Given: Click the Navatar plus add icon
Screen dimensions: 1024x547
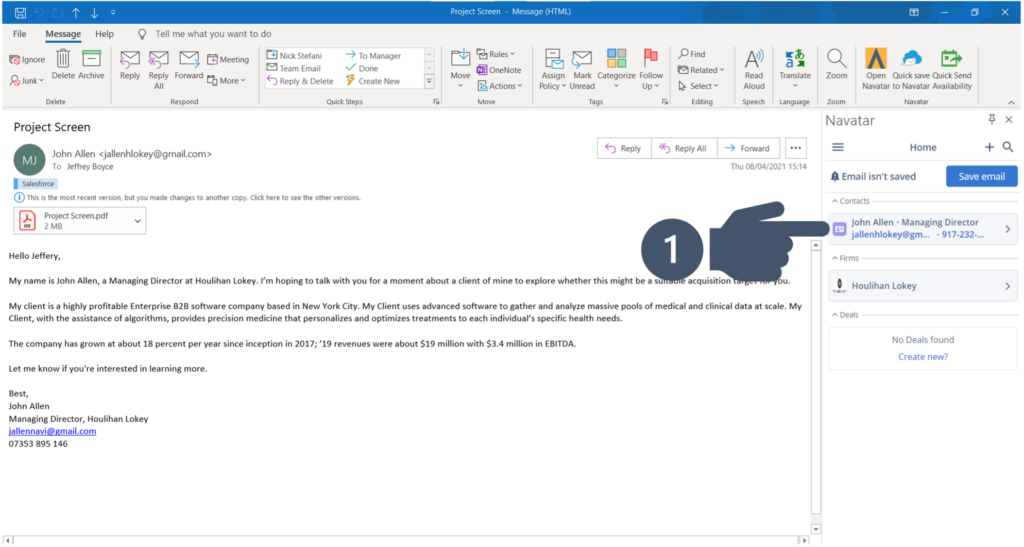Looking at the screenshot, I should (989, 148).
